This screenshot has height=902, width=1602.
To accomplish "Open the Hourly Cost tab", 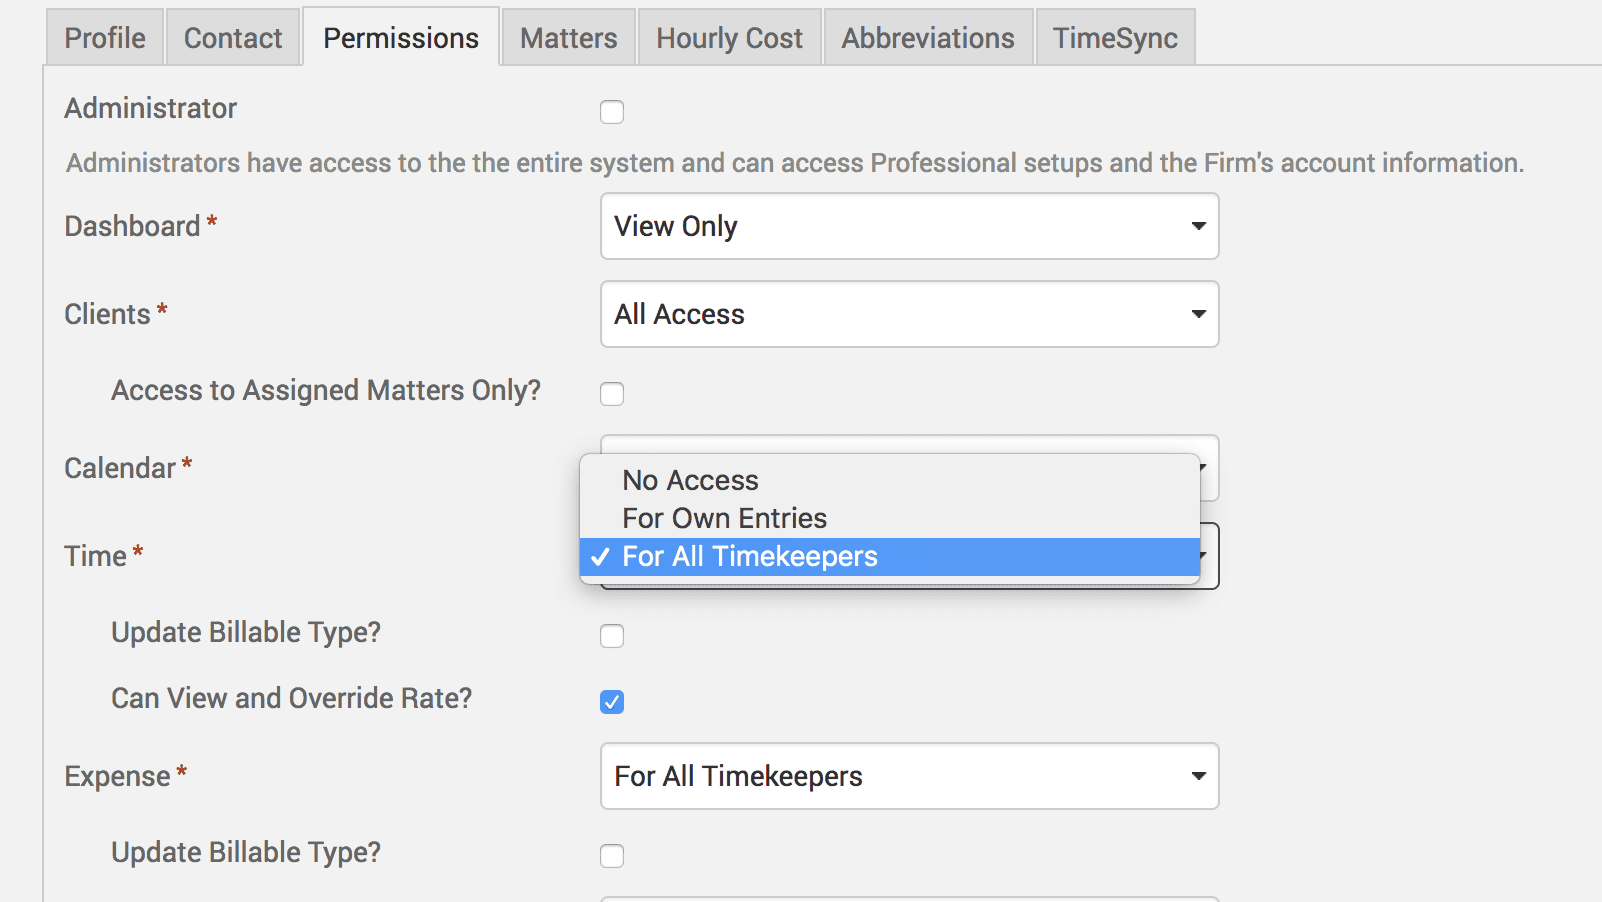I will pyautogui.click(x=730, y=38).
